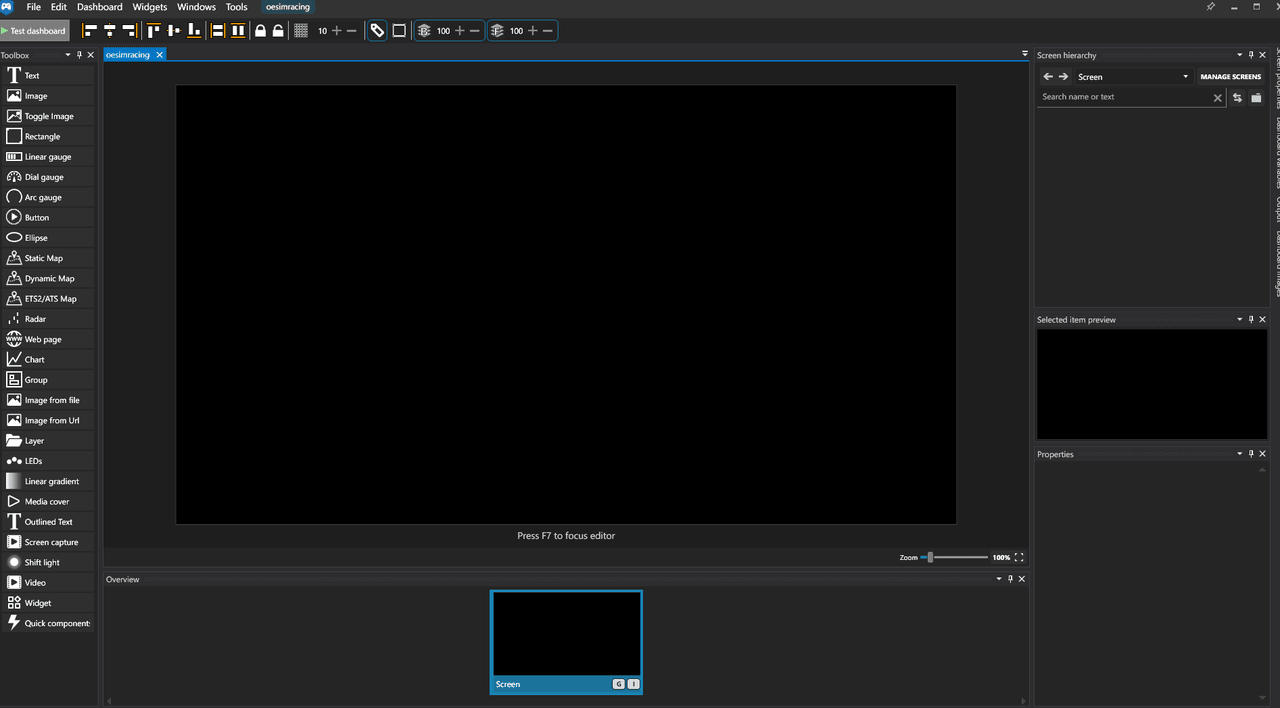Open the Edit menu
The width and height of the screenshot is (1280, 708).
click(x=59, y=7)
